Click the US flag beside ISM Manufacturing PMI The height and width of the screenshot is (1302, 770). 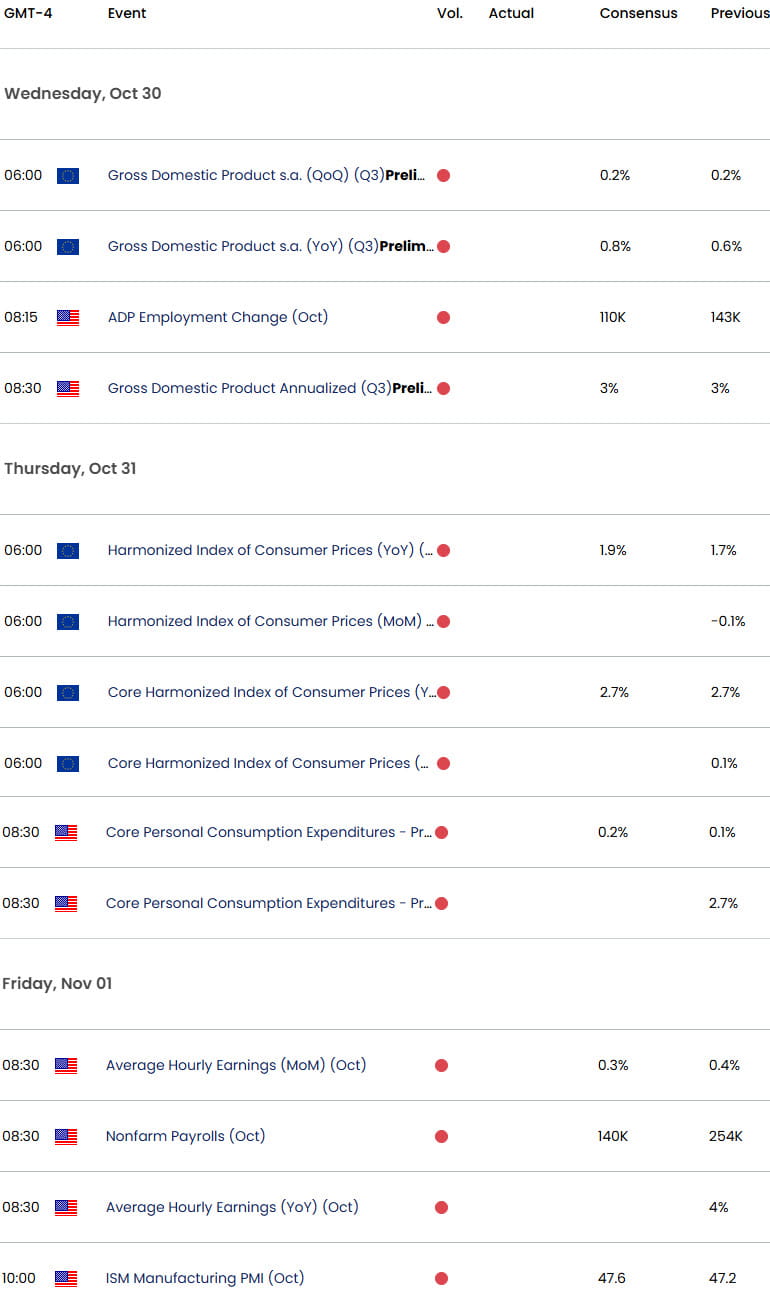[66, 1278]
